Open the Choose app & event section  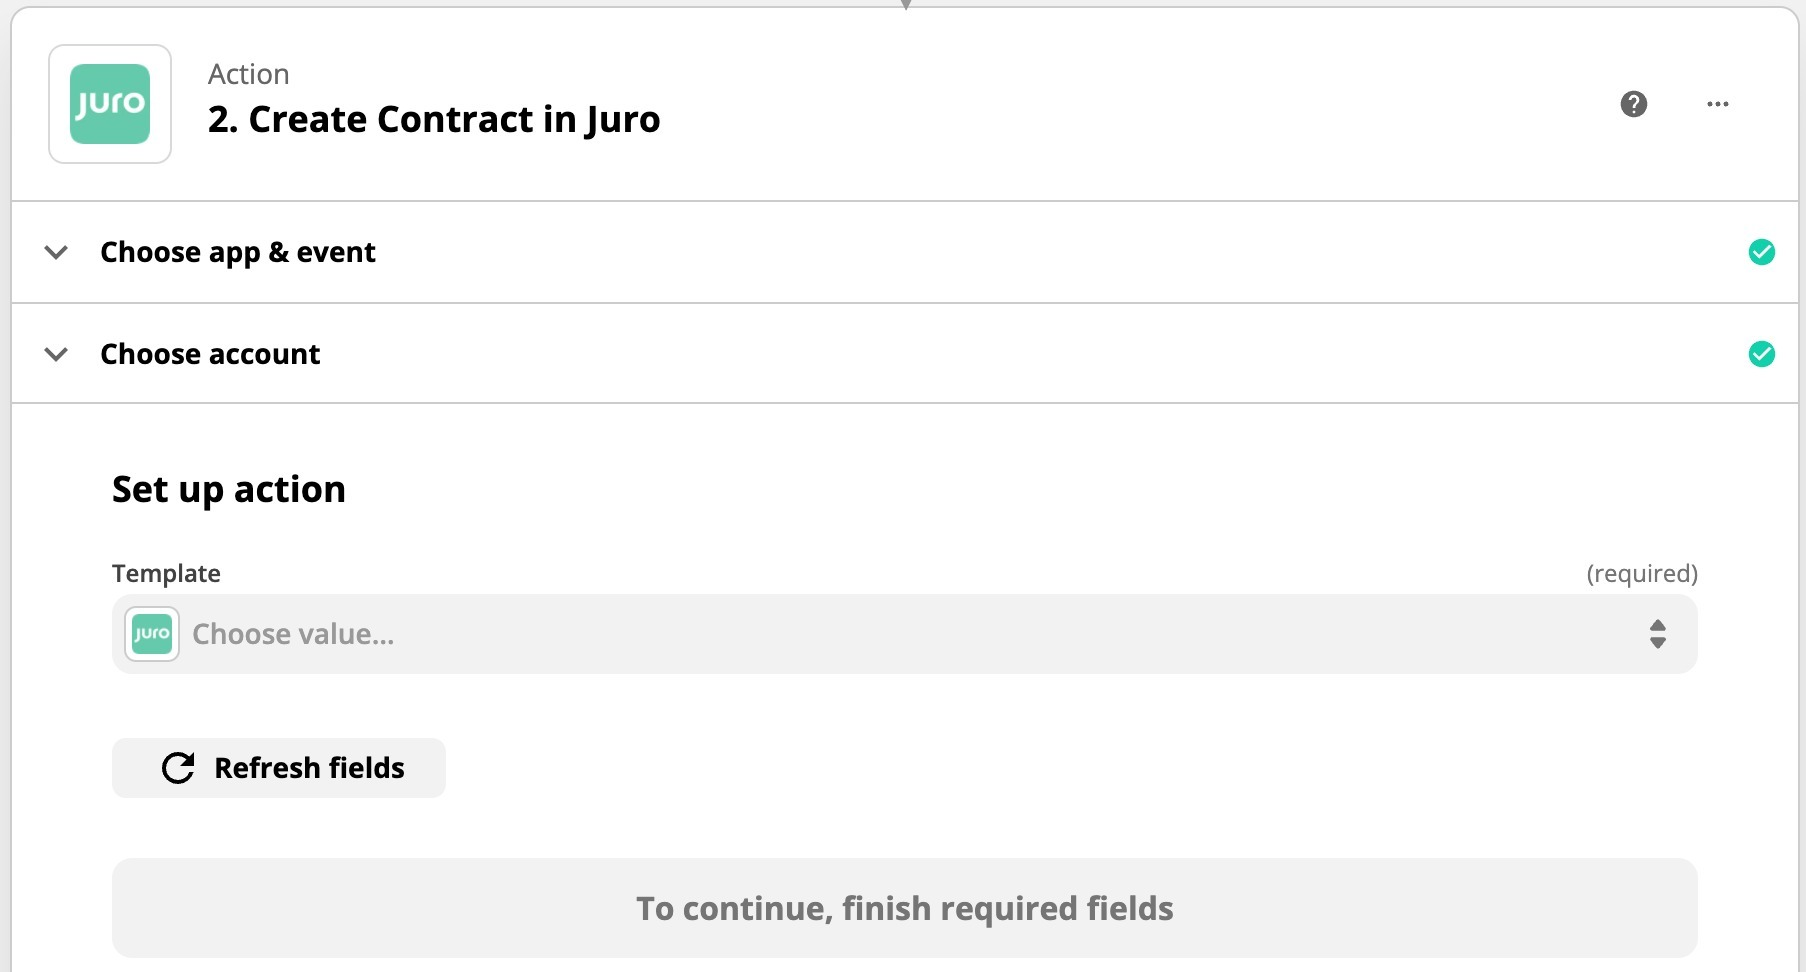(238, 252)
